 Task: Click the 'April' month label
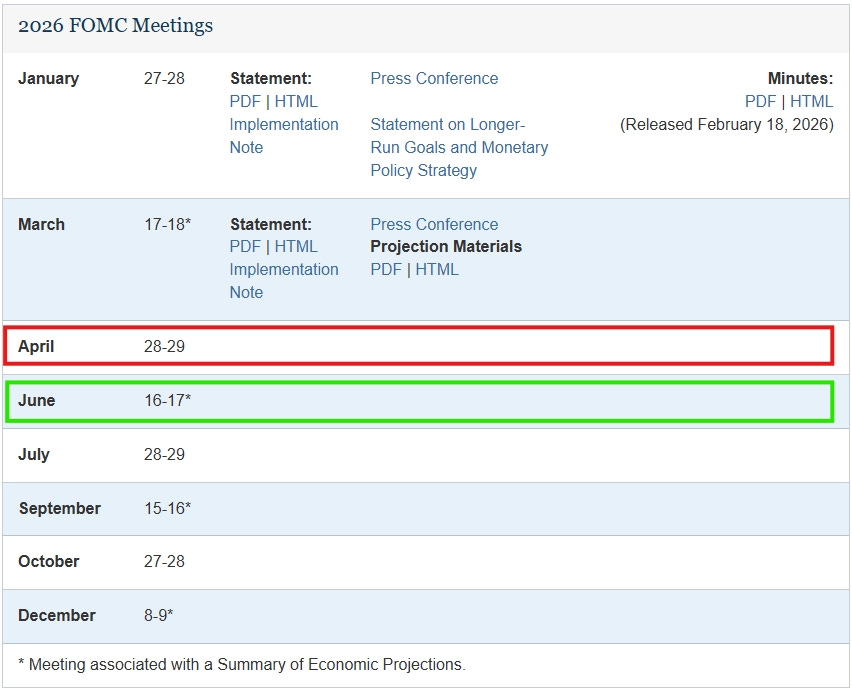(x=36, y=346)
